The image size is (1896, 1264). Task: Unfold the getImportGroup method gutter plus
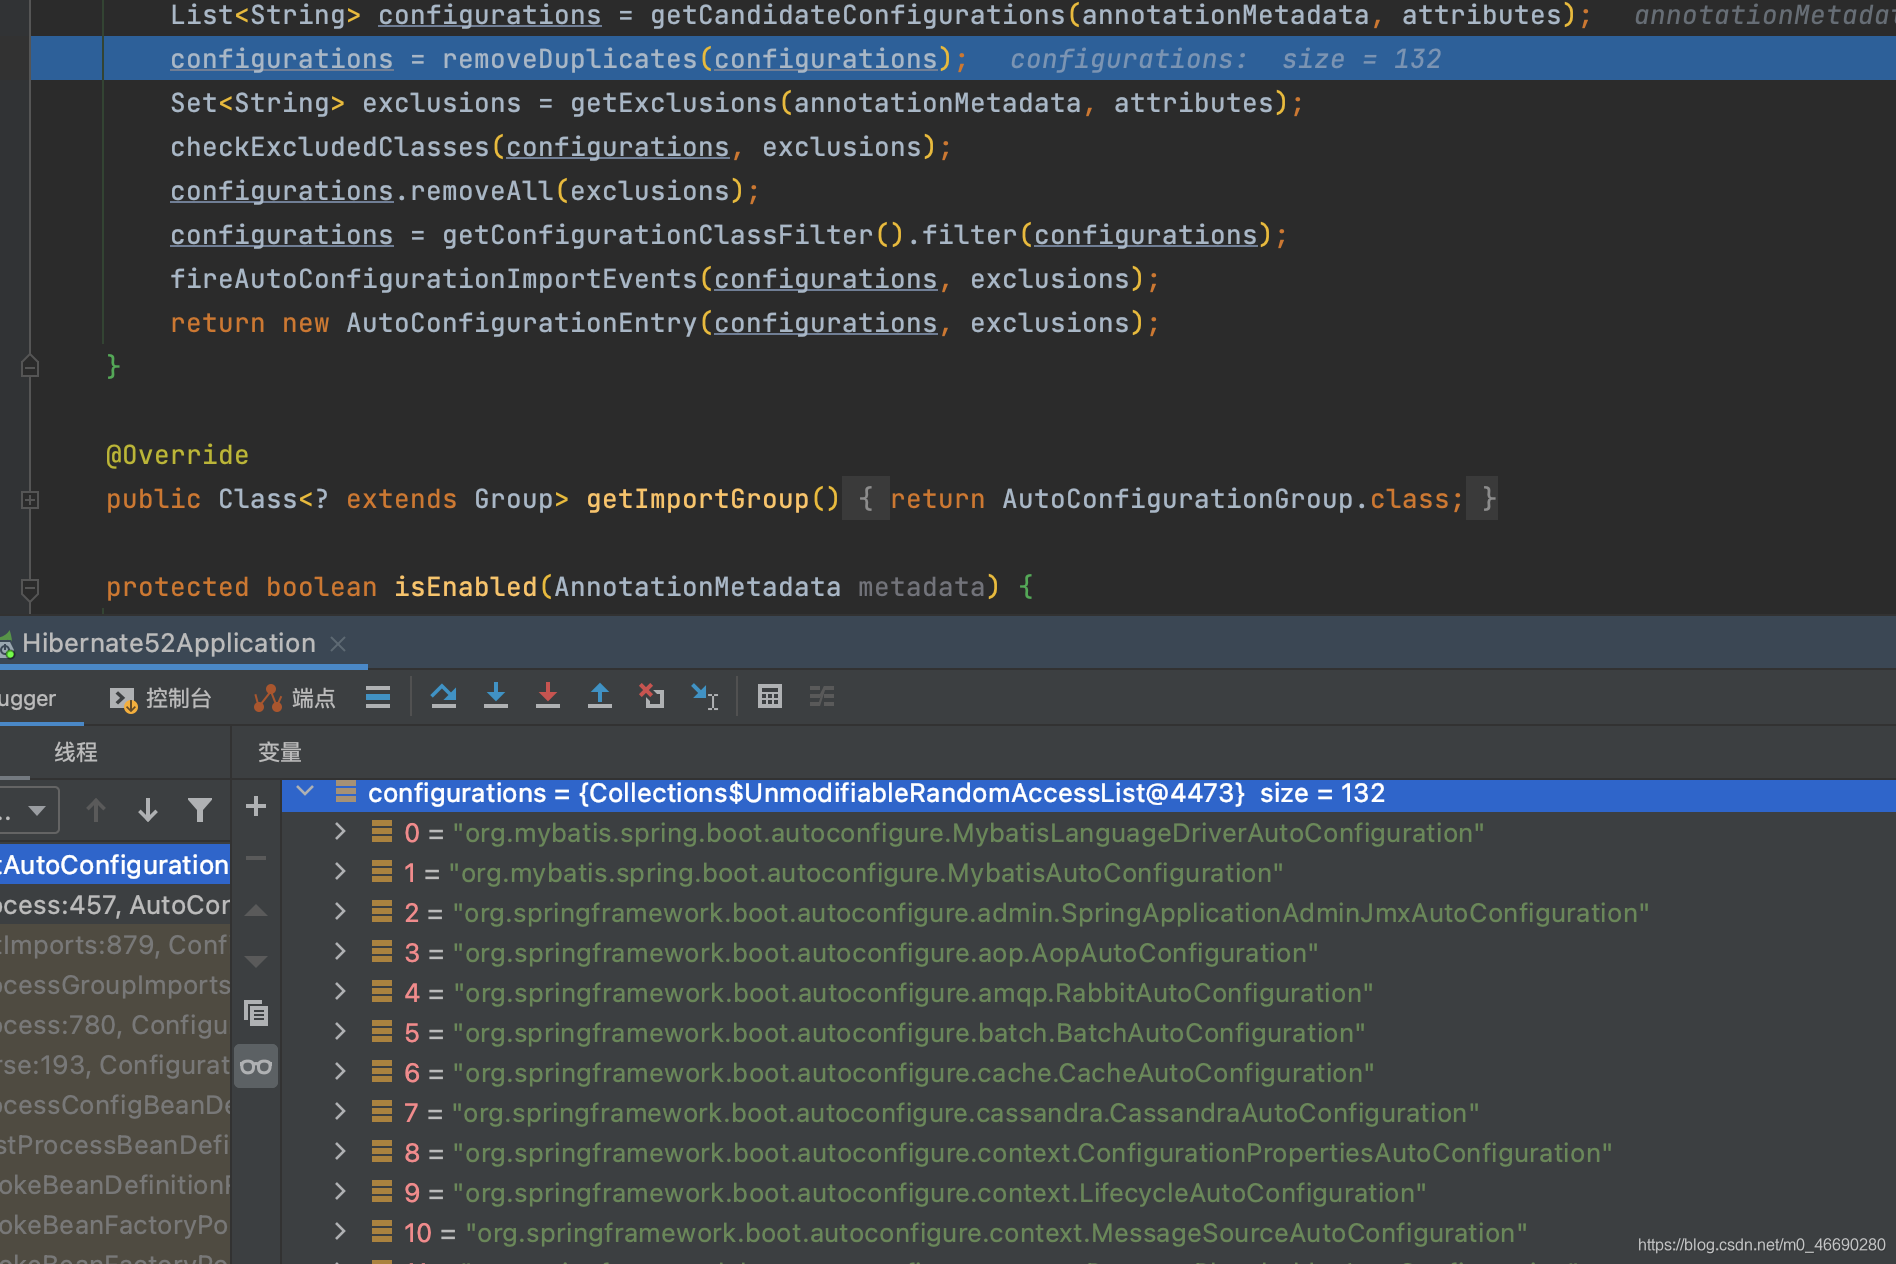coord(30,499)
